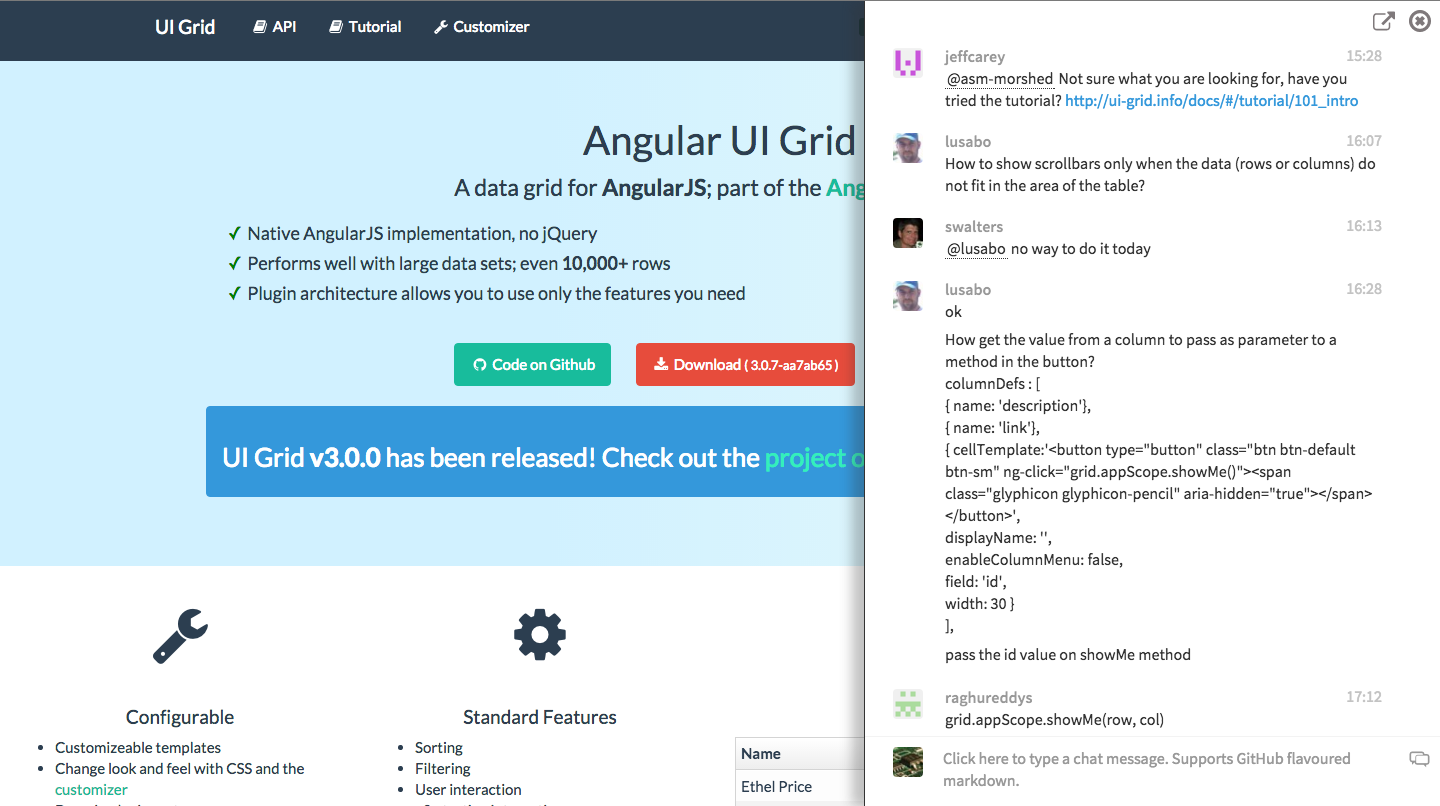
Task: Click the chat message input field
Action: pos(1168,770)
